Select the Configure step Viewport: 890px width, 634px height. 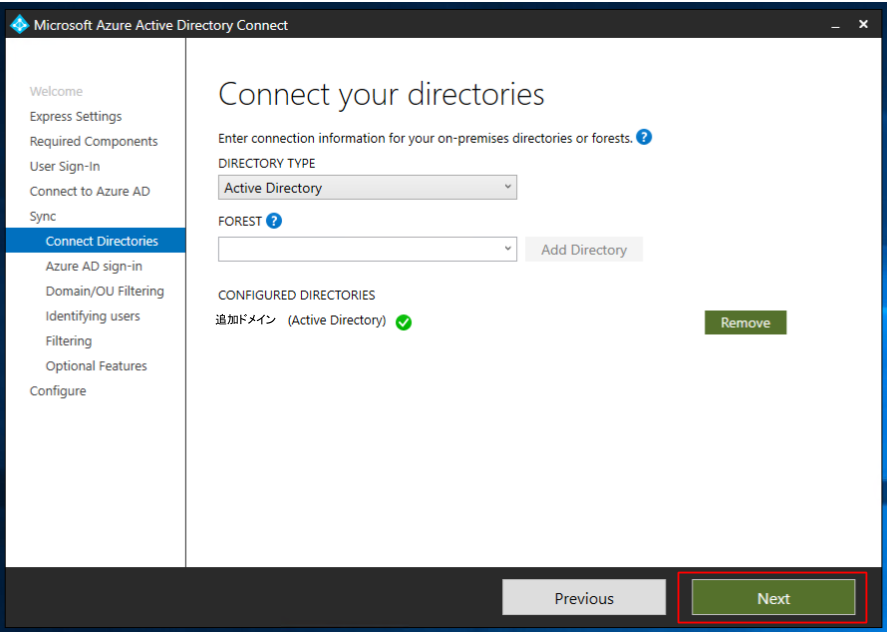pyautogui.click(x=58, y=391)
